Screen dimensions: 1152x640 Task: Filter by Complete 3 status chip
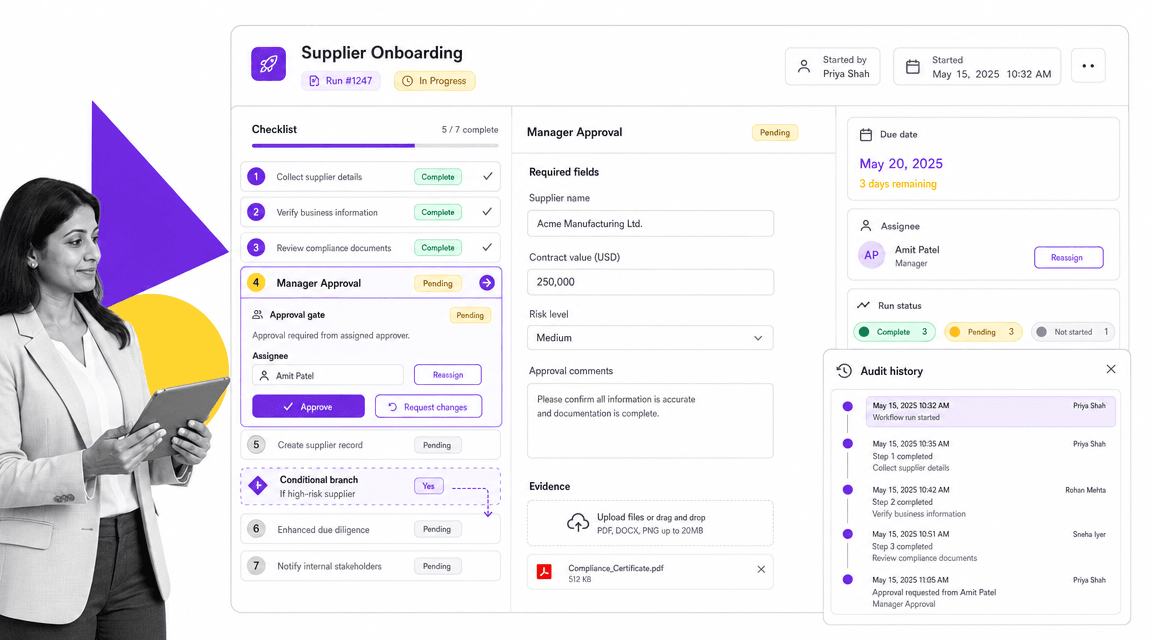coord(894,332)
